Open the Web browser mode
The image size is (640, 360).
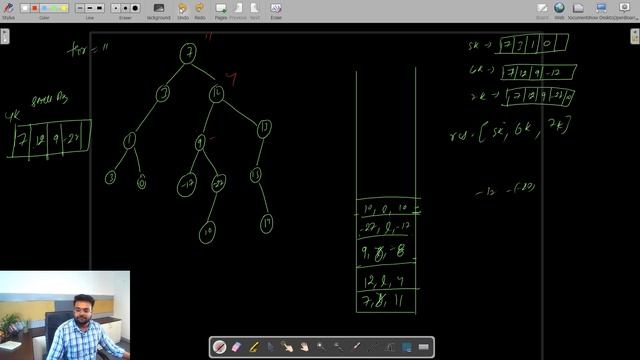[x=559, y=11]
